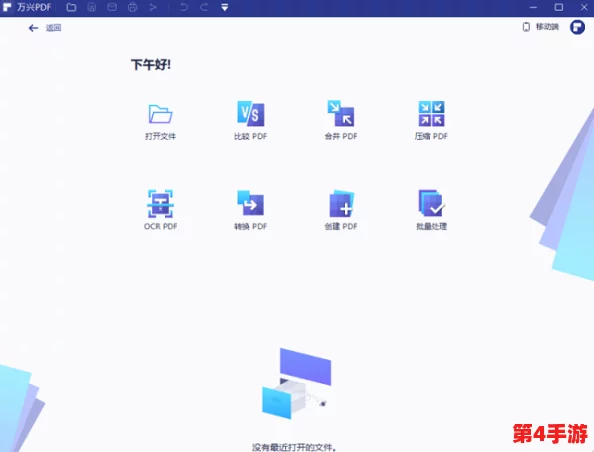
Task: Click the undo arrow in title bar
Action: click(184, 7)
